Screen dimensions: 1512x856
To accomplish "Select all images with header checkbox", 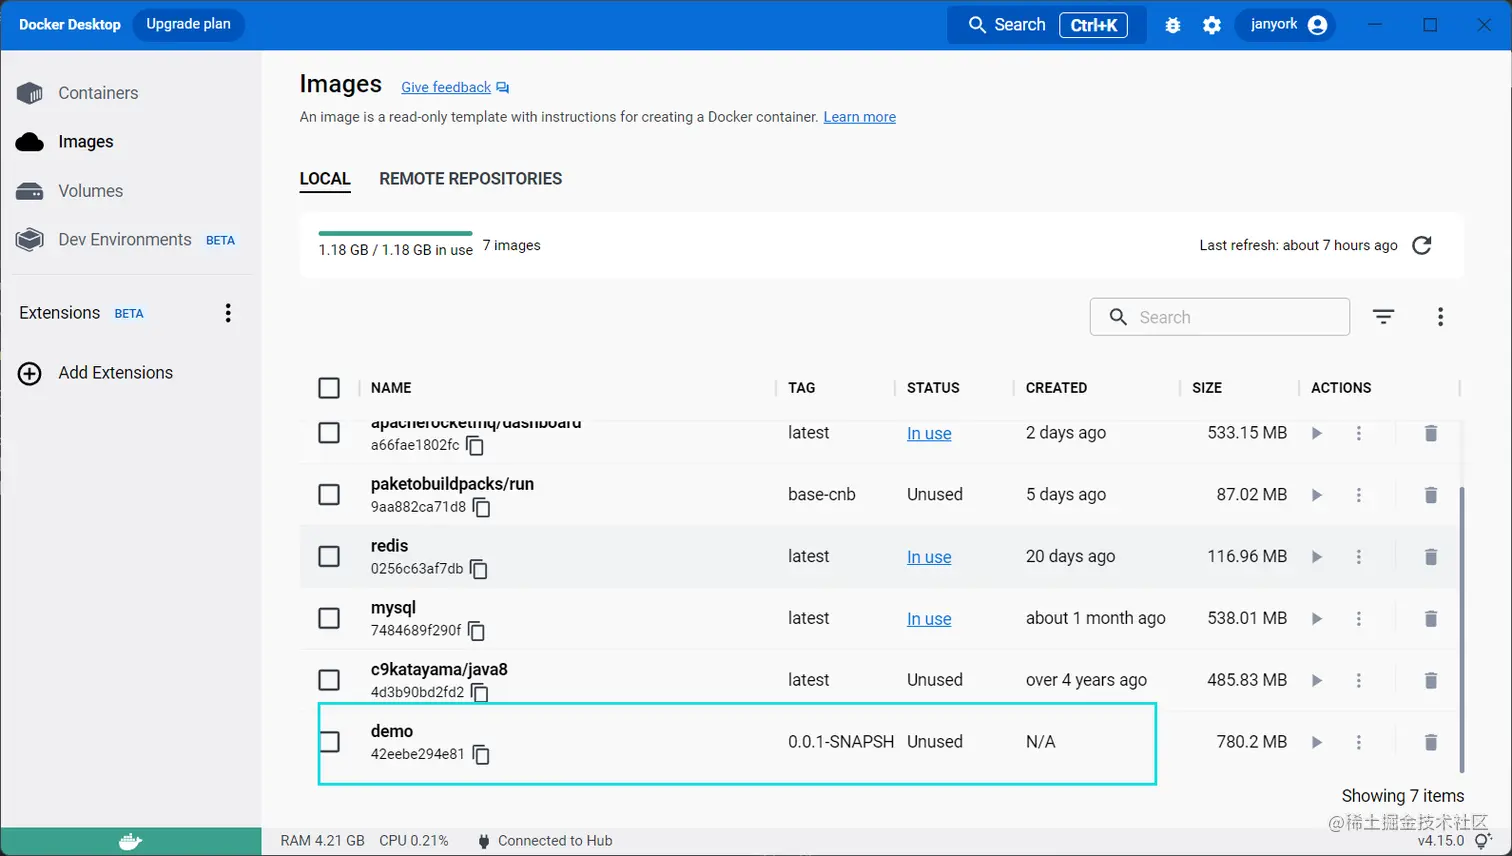I will [329, 388].
